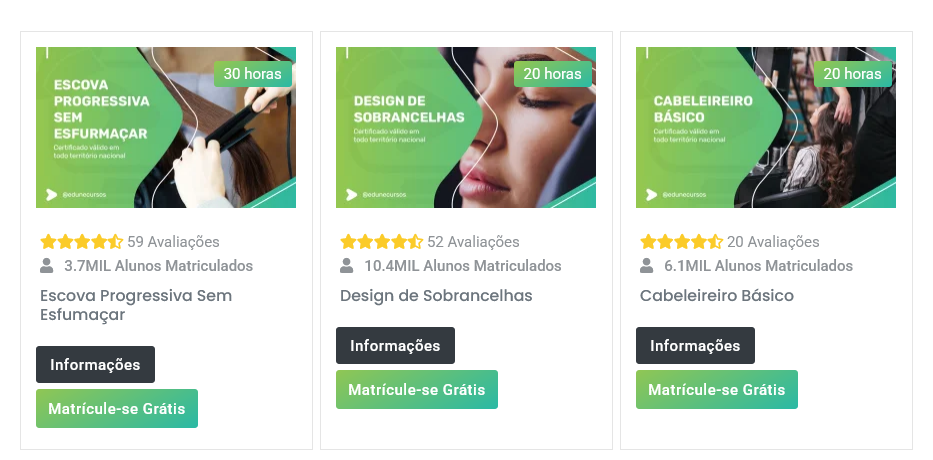Click person icon beside 3.7MIL Alunos Matriculados
This screenshot has width=933, height=460.
click(x=46, y=265)
